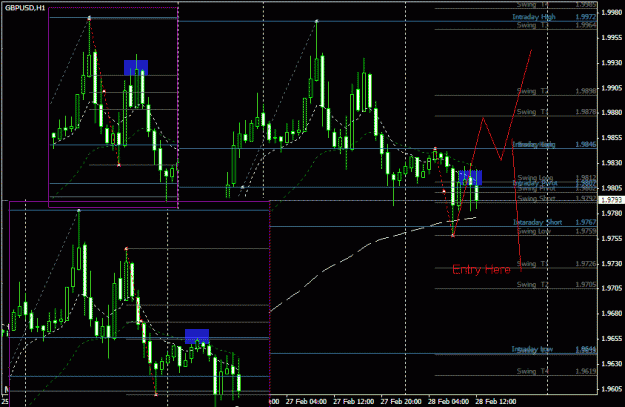This screenshot has height=407, width=625.
Task: Click the 'Swing T2' label beside 1.9898
Action: point(533,91)
